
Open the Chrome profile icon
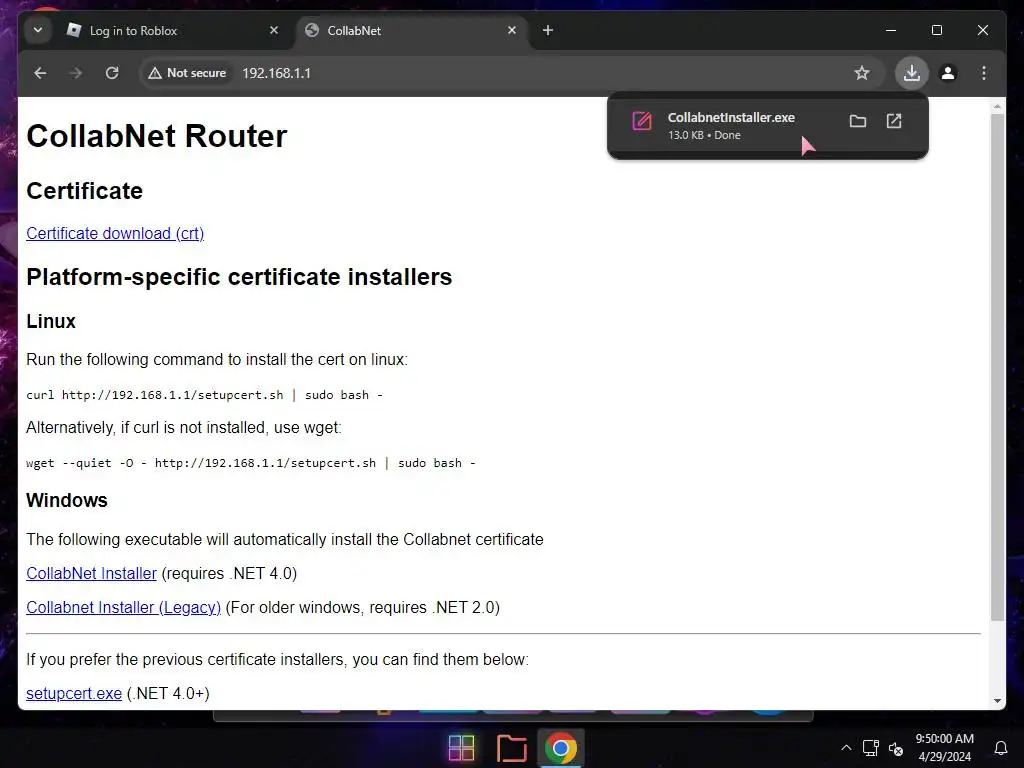[948, 73]
